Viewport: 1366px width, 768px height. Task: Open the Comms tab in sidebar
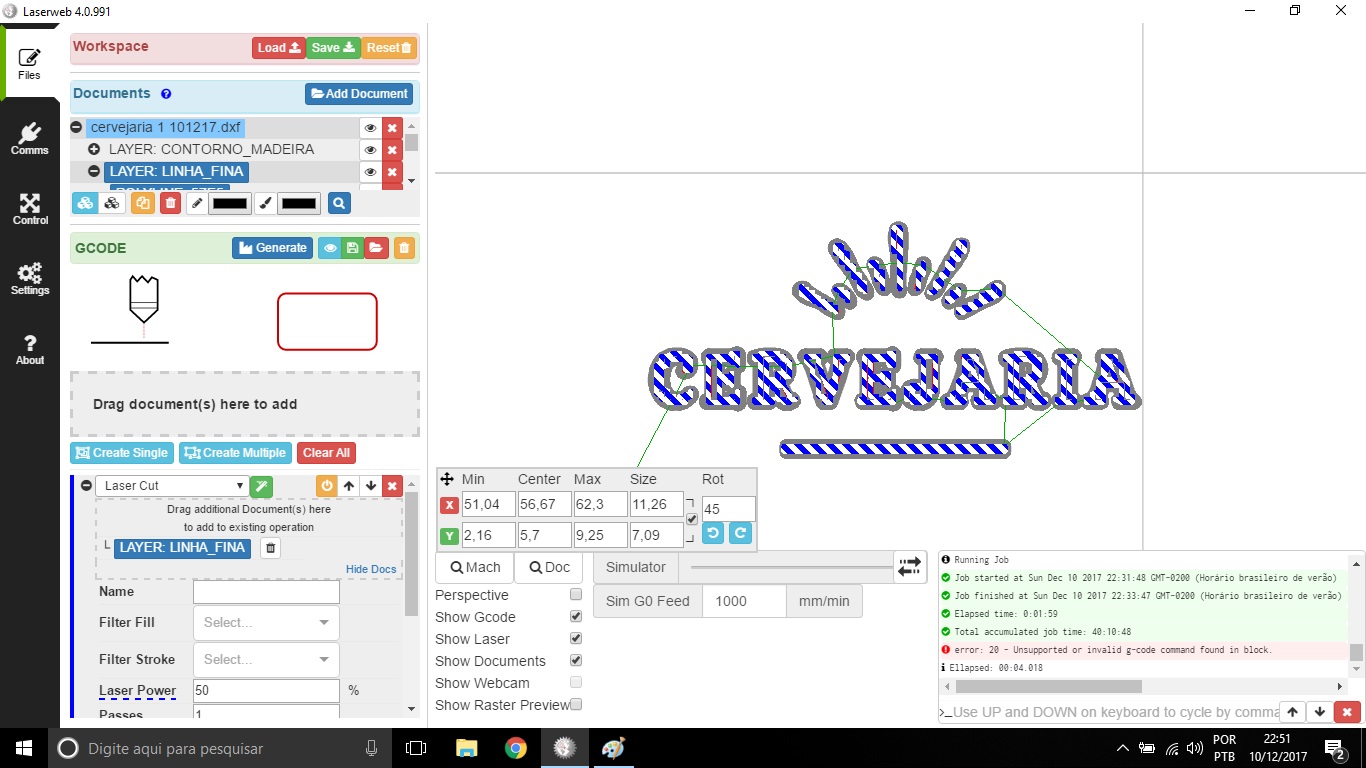coord(30,138)
